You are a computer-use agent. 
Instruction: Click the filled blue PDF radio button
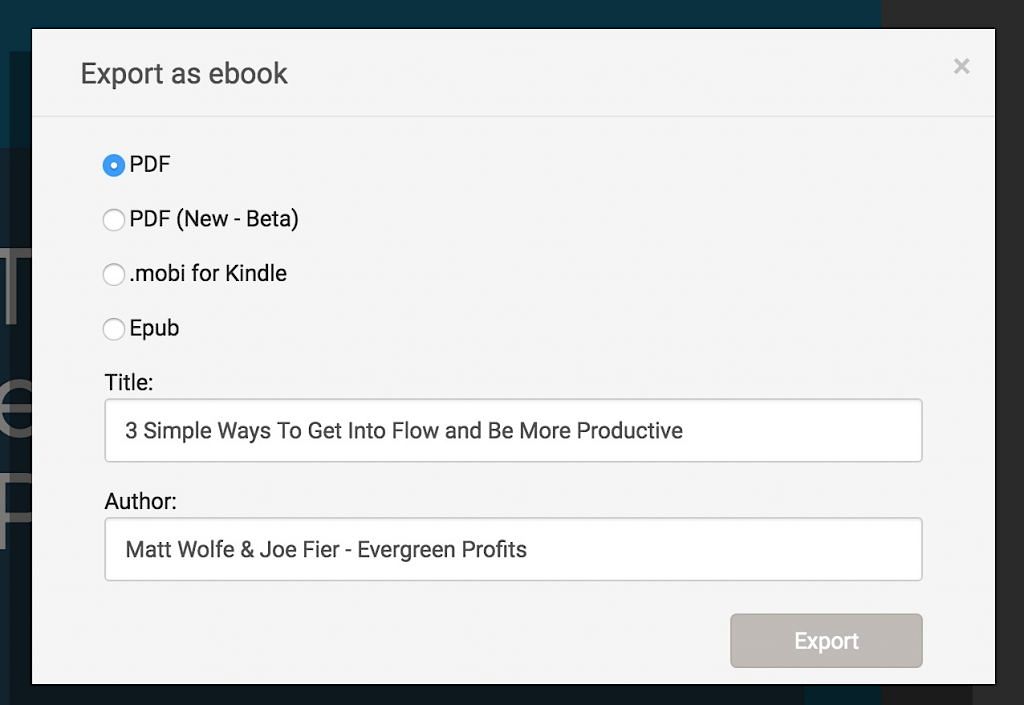[113, 164]
